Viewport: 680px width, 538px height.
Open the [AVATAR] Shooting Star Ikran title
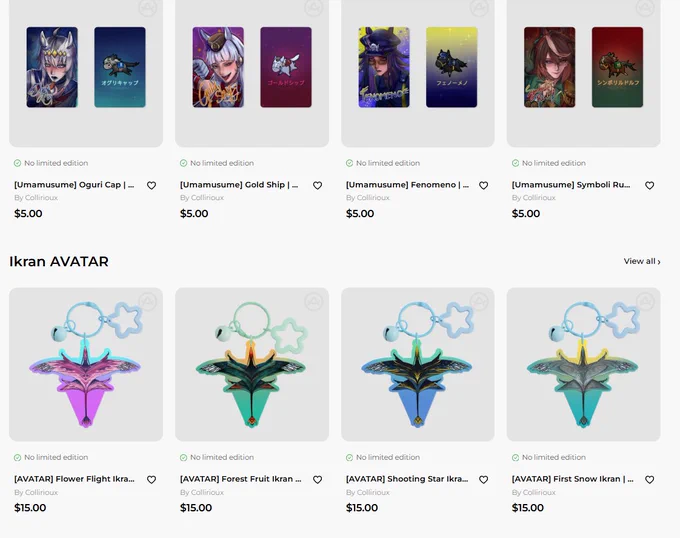point(407,479)
